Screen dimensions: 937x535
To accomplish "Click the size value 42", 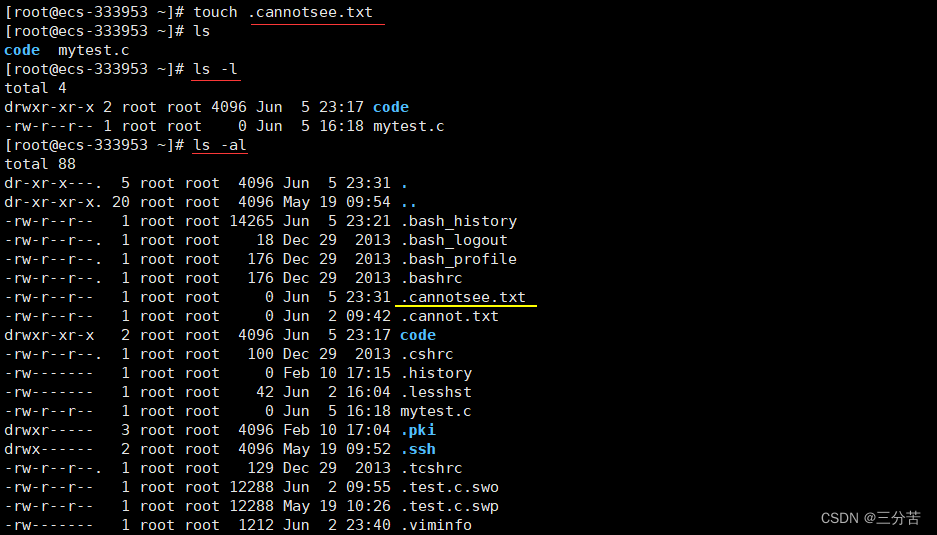I will click(265, 392).
